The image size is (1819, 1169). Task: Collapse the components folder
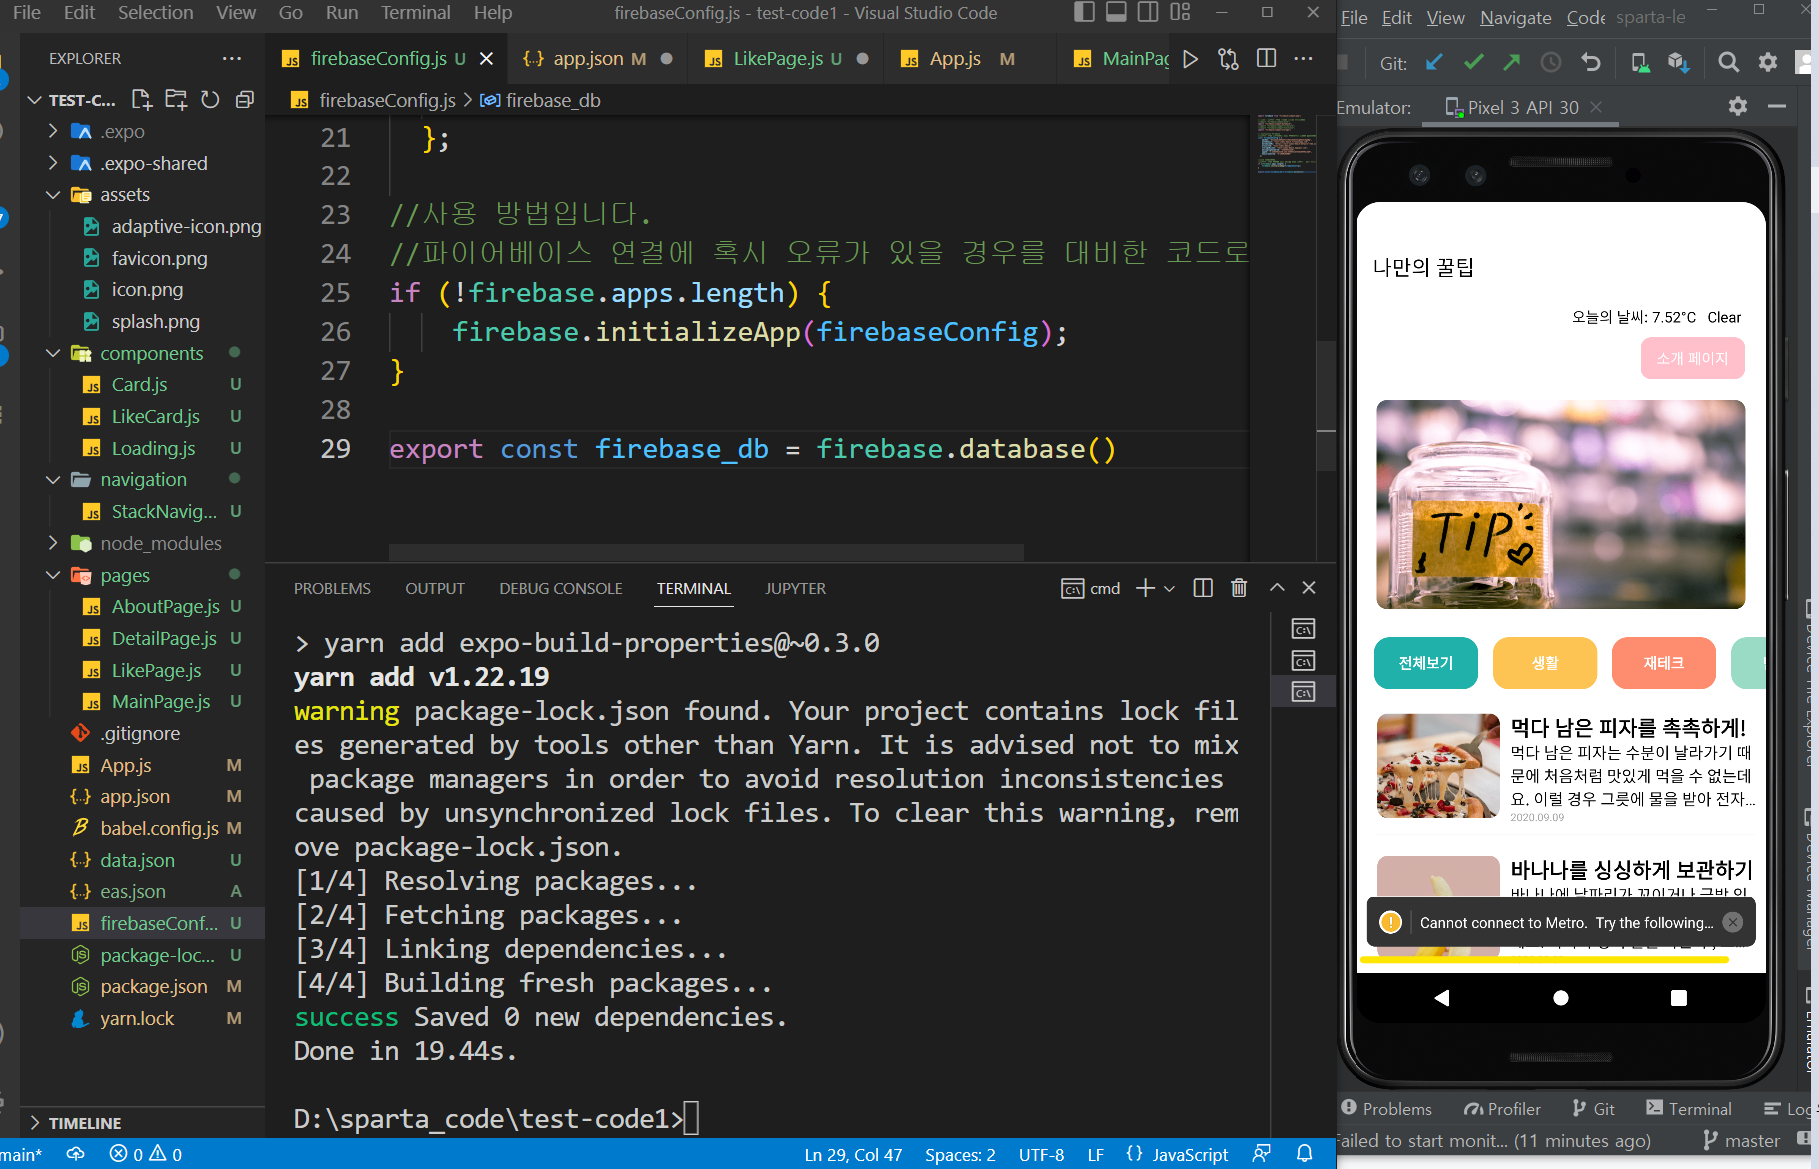pos(53,353)
